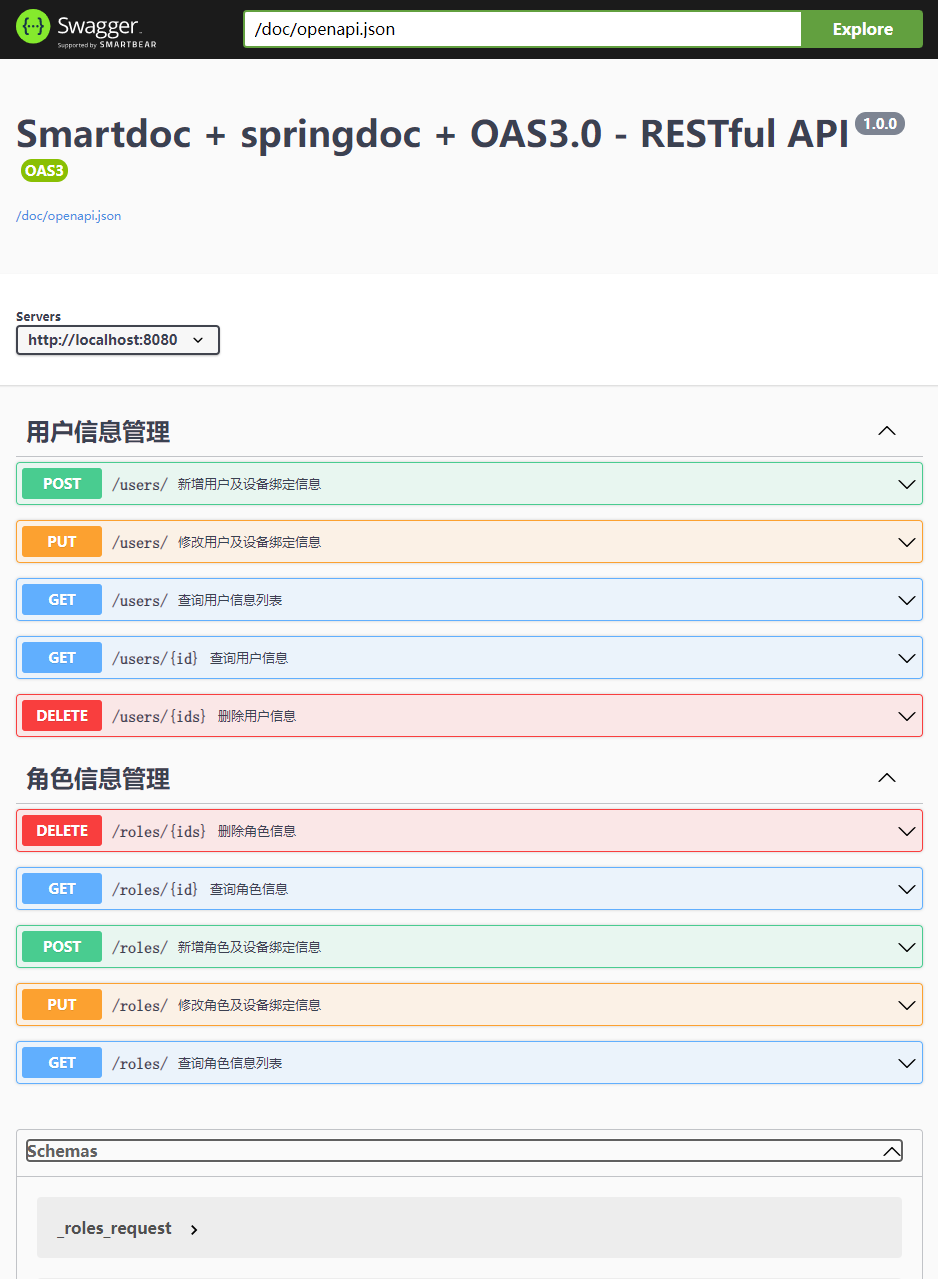
Task: Click GET badge for 查询用户信息列表
Action: tap(62, 600)
